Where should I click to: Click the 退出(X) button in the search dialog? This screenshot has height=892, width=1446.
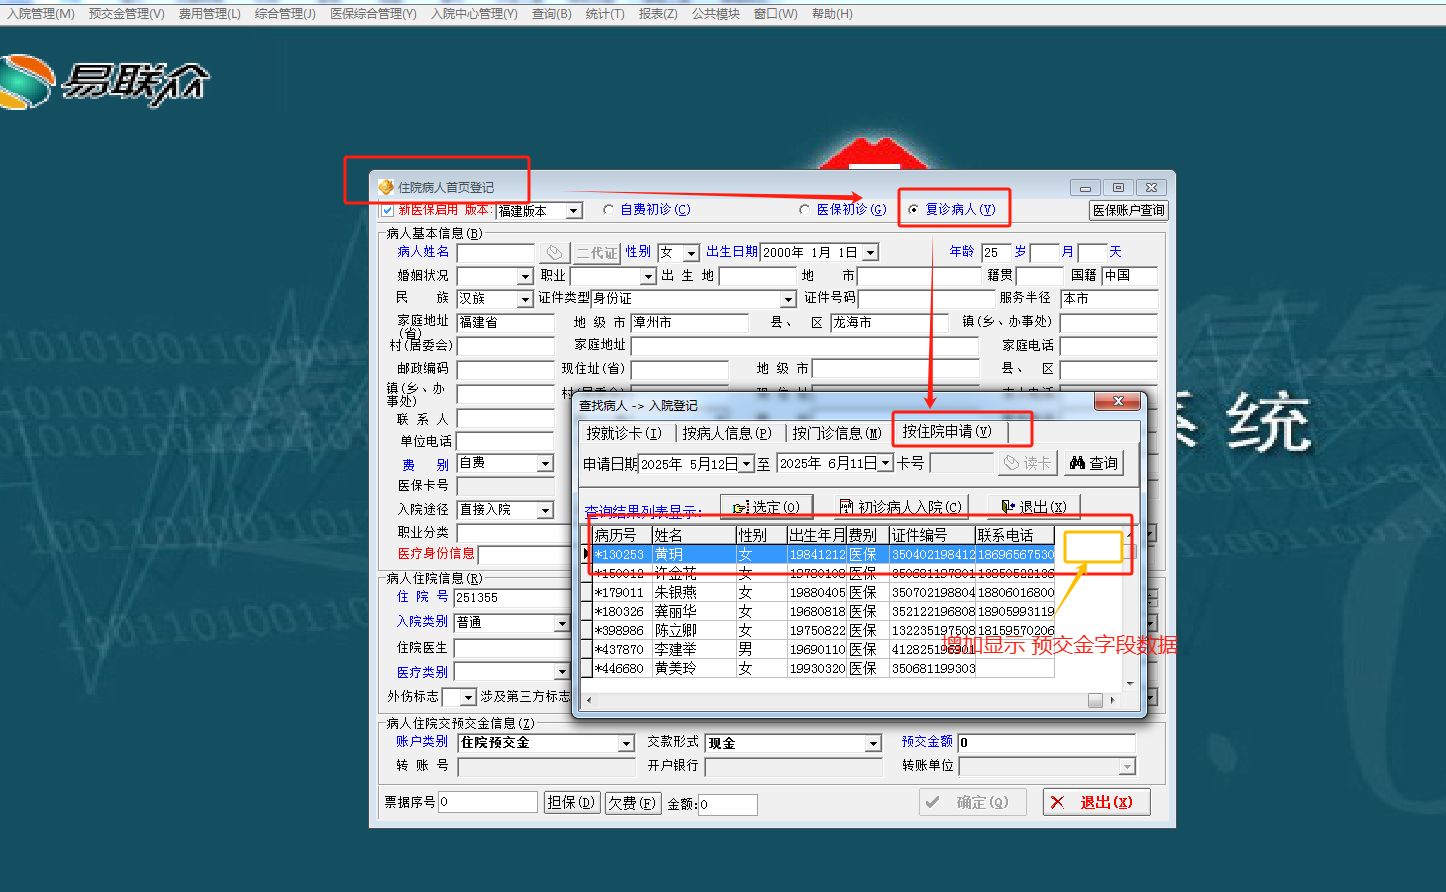pos(1034,507)
